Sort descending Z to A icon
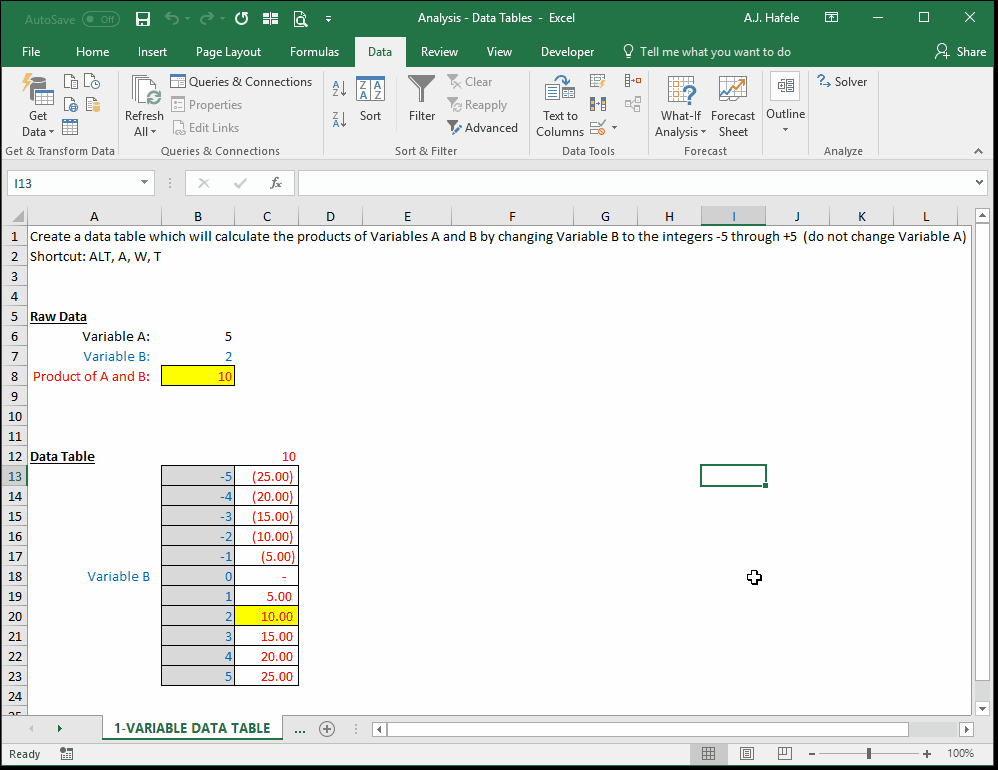 point(339,118)
